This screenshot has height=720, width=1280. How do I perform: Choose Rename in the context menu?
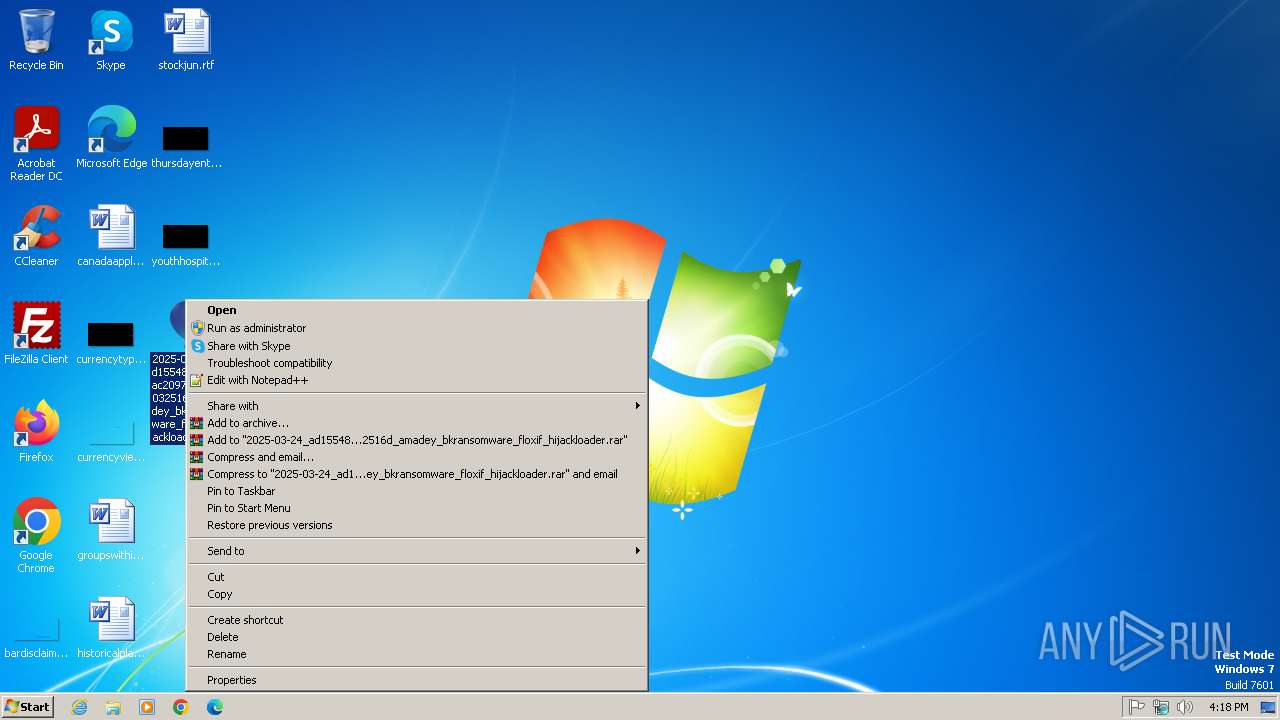418,654
